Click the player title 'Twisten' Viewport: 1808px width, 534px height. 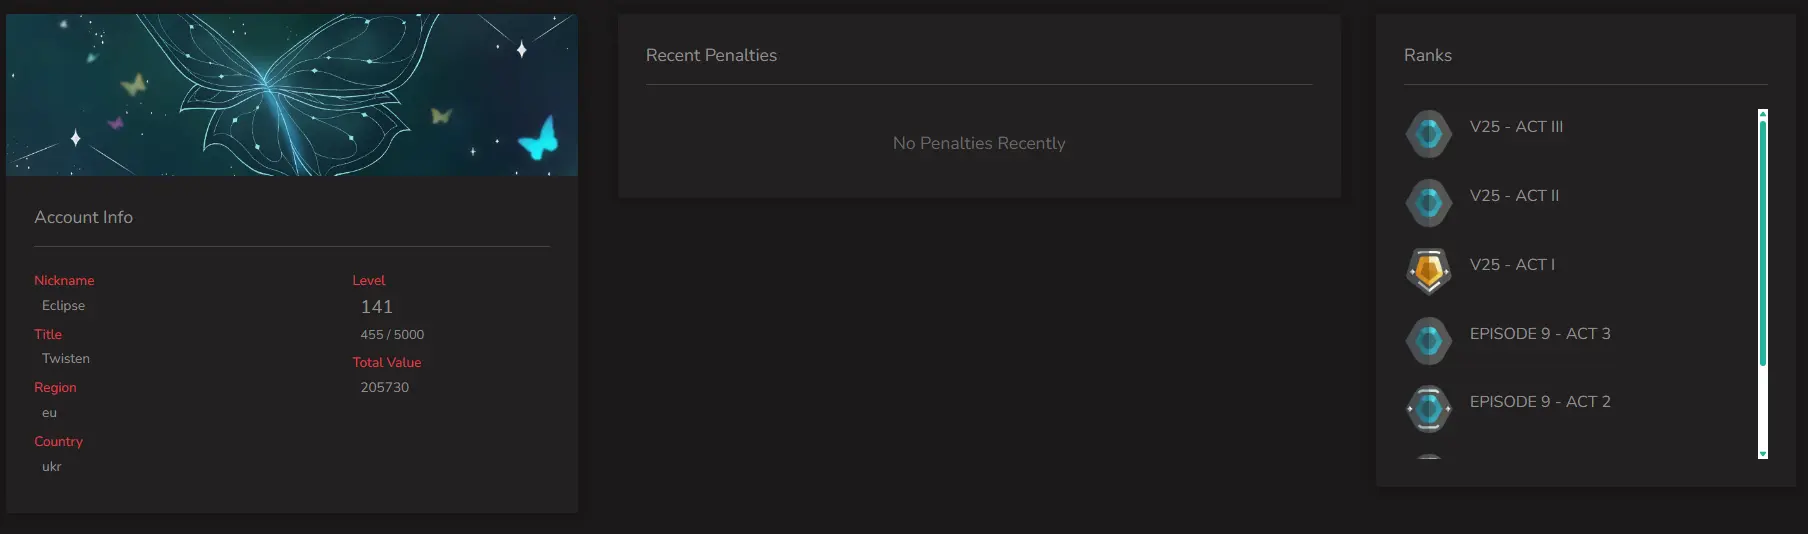click(66, 359)
